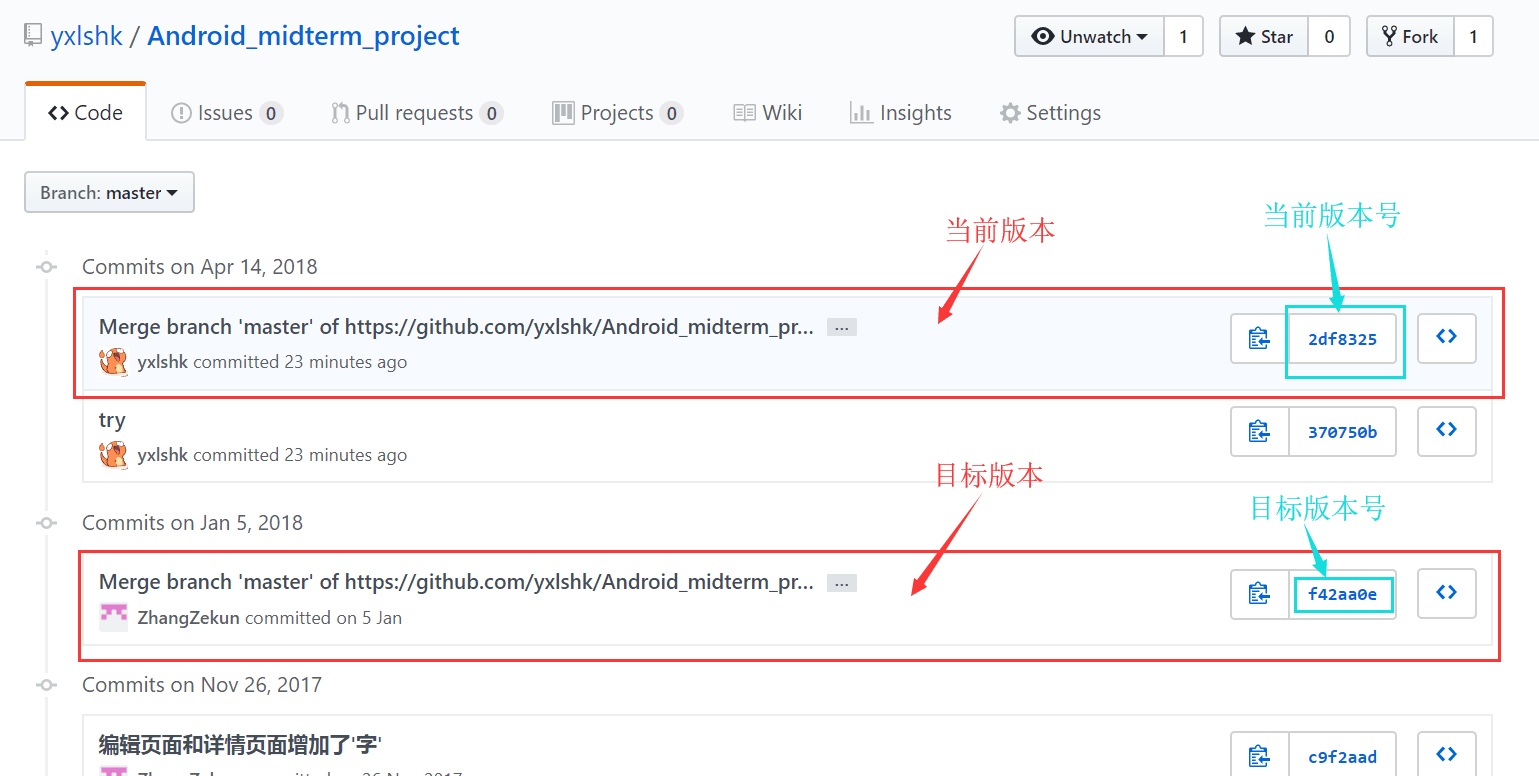Screen dimensions: 1539x776
Task: Switch to the Pull requests tab
Action: pyautogui.click(x=417, y=113)
